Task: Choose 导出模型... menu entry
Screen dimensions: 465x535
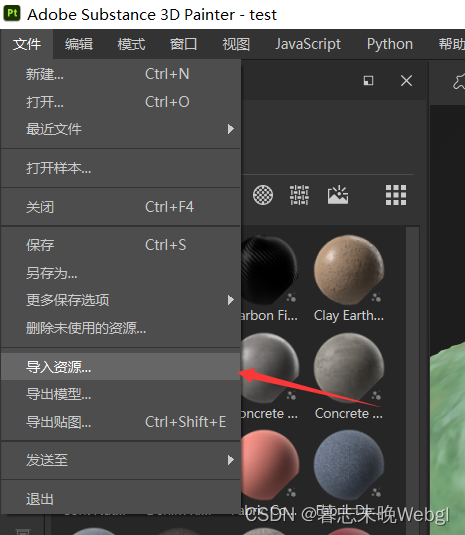Action: 120,394
